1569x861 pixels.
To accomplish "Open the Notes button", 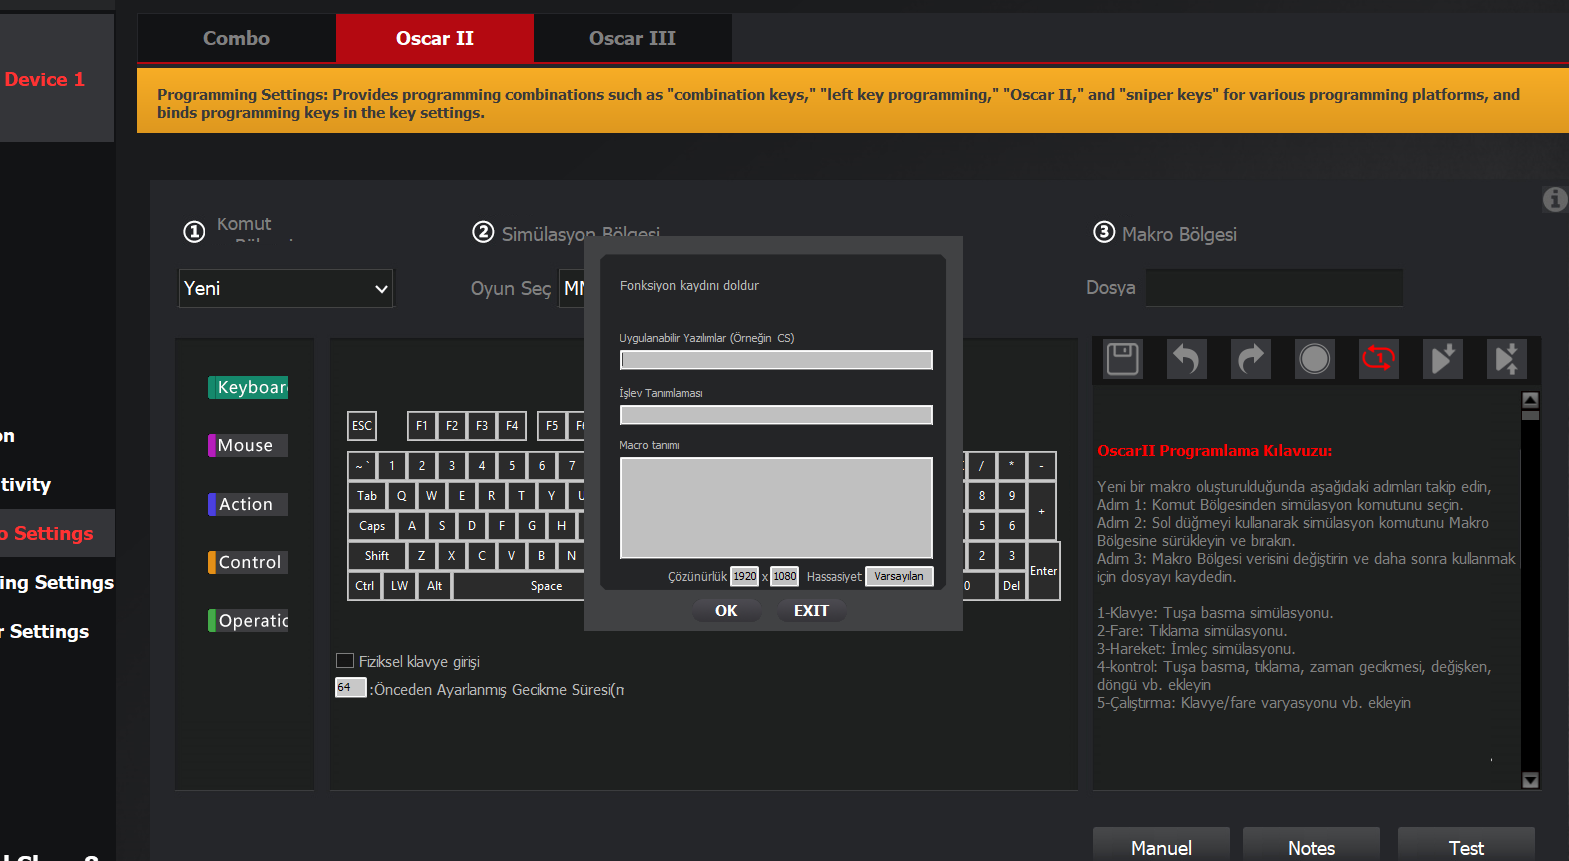I will 1311,847.
